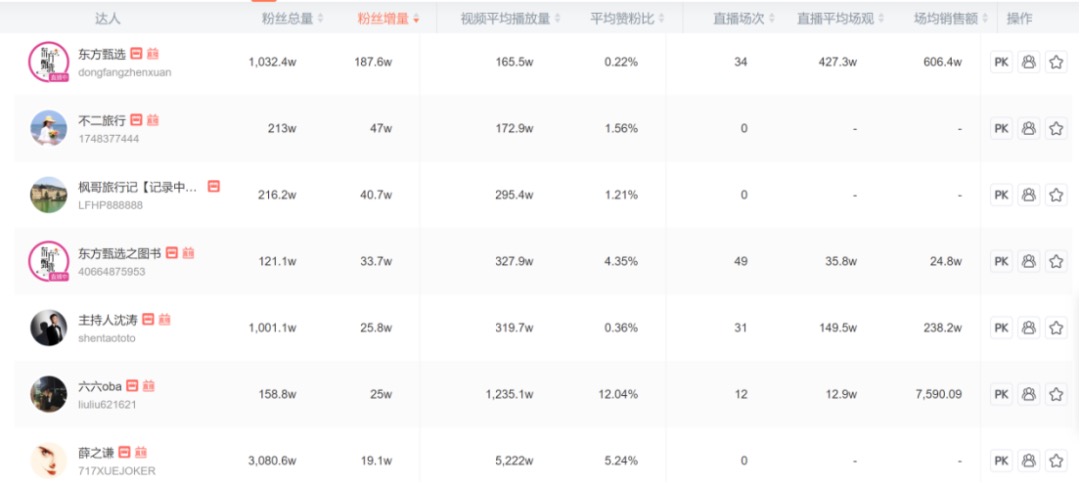Toggle star favorite for 枫哥旅行记
Image resolution: width=1080 pixels, height=483 pixels.
coord(1056,195)
